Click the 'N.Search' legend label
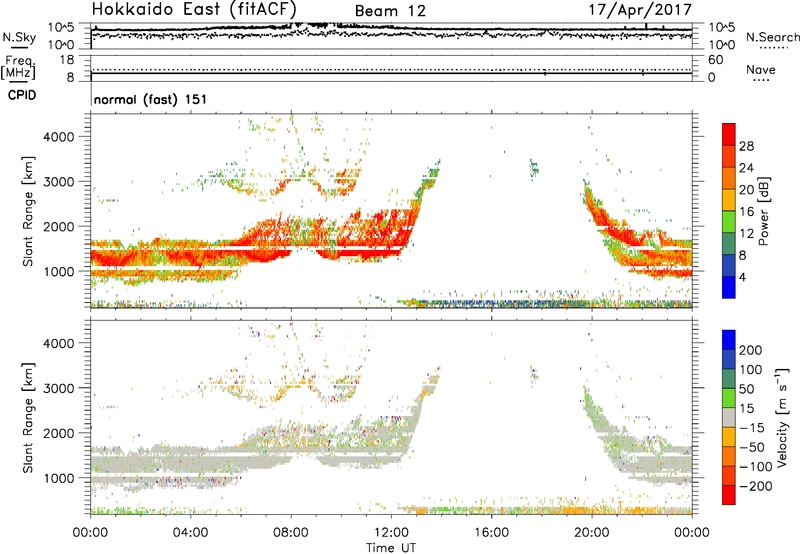The image size is (800, 554). tap(772, 37)
